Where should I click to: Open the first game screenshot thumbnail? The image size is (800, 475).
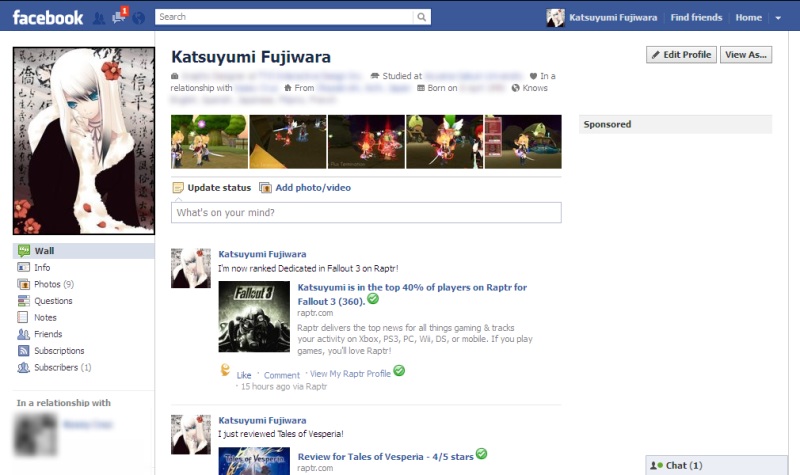coord(209,141)
